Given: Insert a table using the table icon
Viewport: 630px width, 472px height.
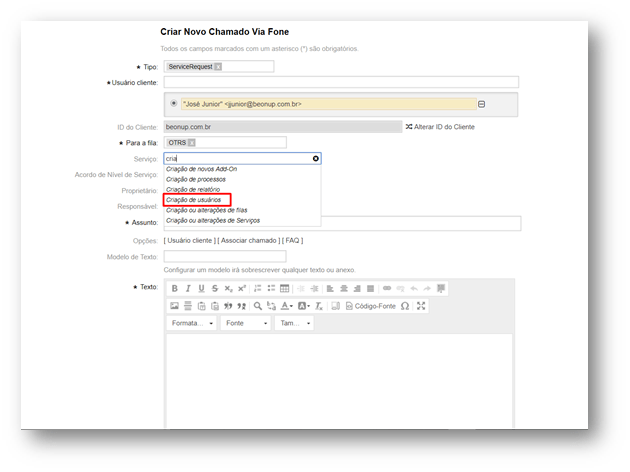Looking at the screenshot, I should (285, 288).
